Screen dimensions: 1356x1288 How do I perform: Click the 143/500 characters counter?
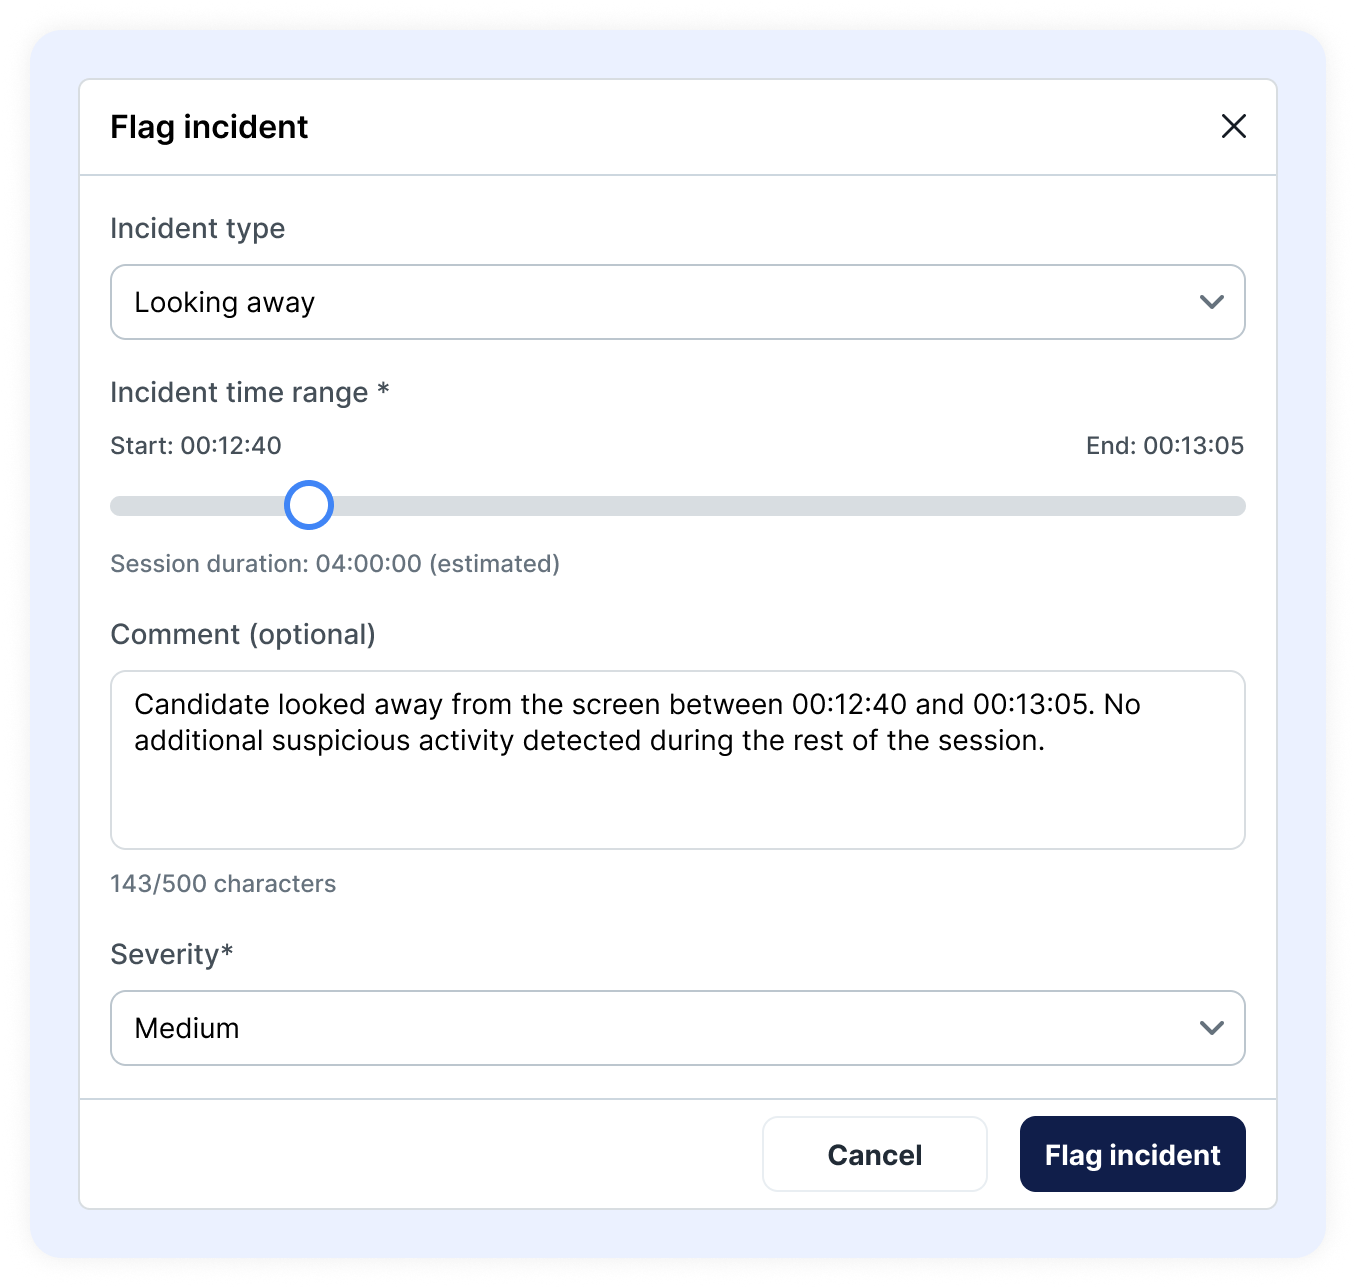223,884
